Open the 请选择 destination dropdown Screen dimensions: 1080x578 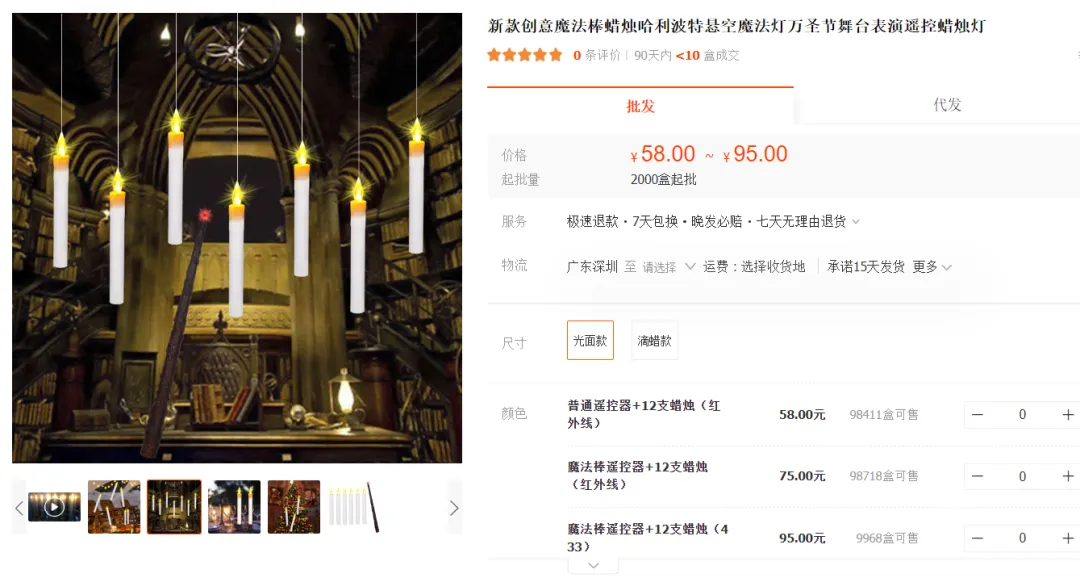[x=668, y=267]
